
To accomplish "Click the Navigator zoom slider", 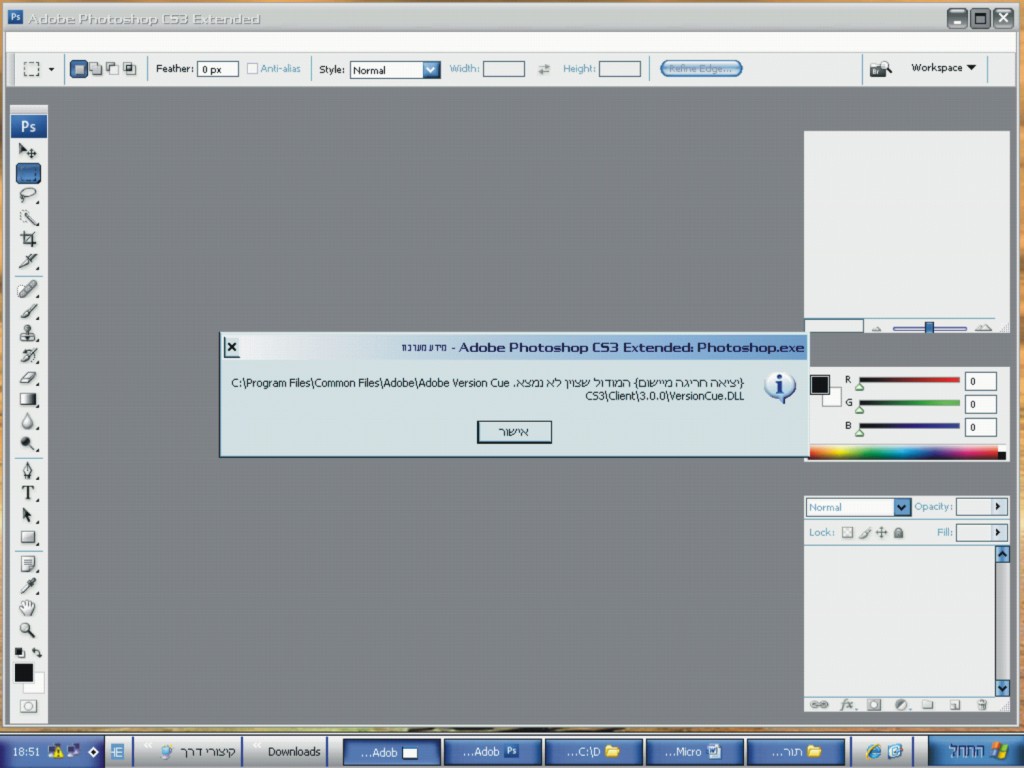I will 929,328.
